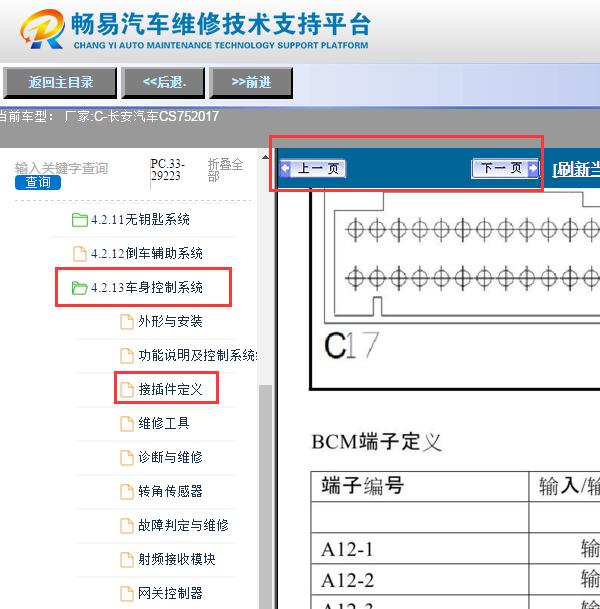Select 4.2.13车身控制系统 tree item
The image size is (600, 609).
coord(147,288)
